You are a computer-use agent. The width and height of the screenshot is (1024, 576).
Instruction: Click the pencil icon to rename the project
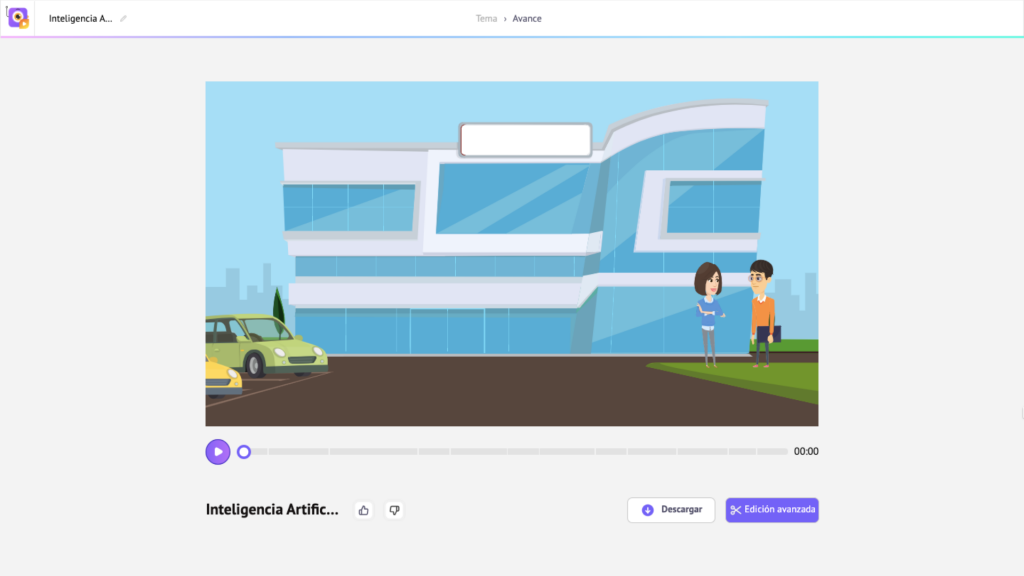pyautogui.click(x=123, y=18)
